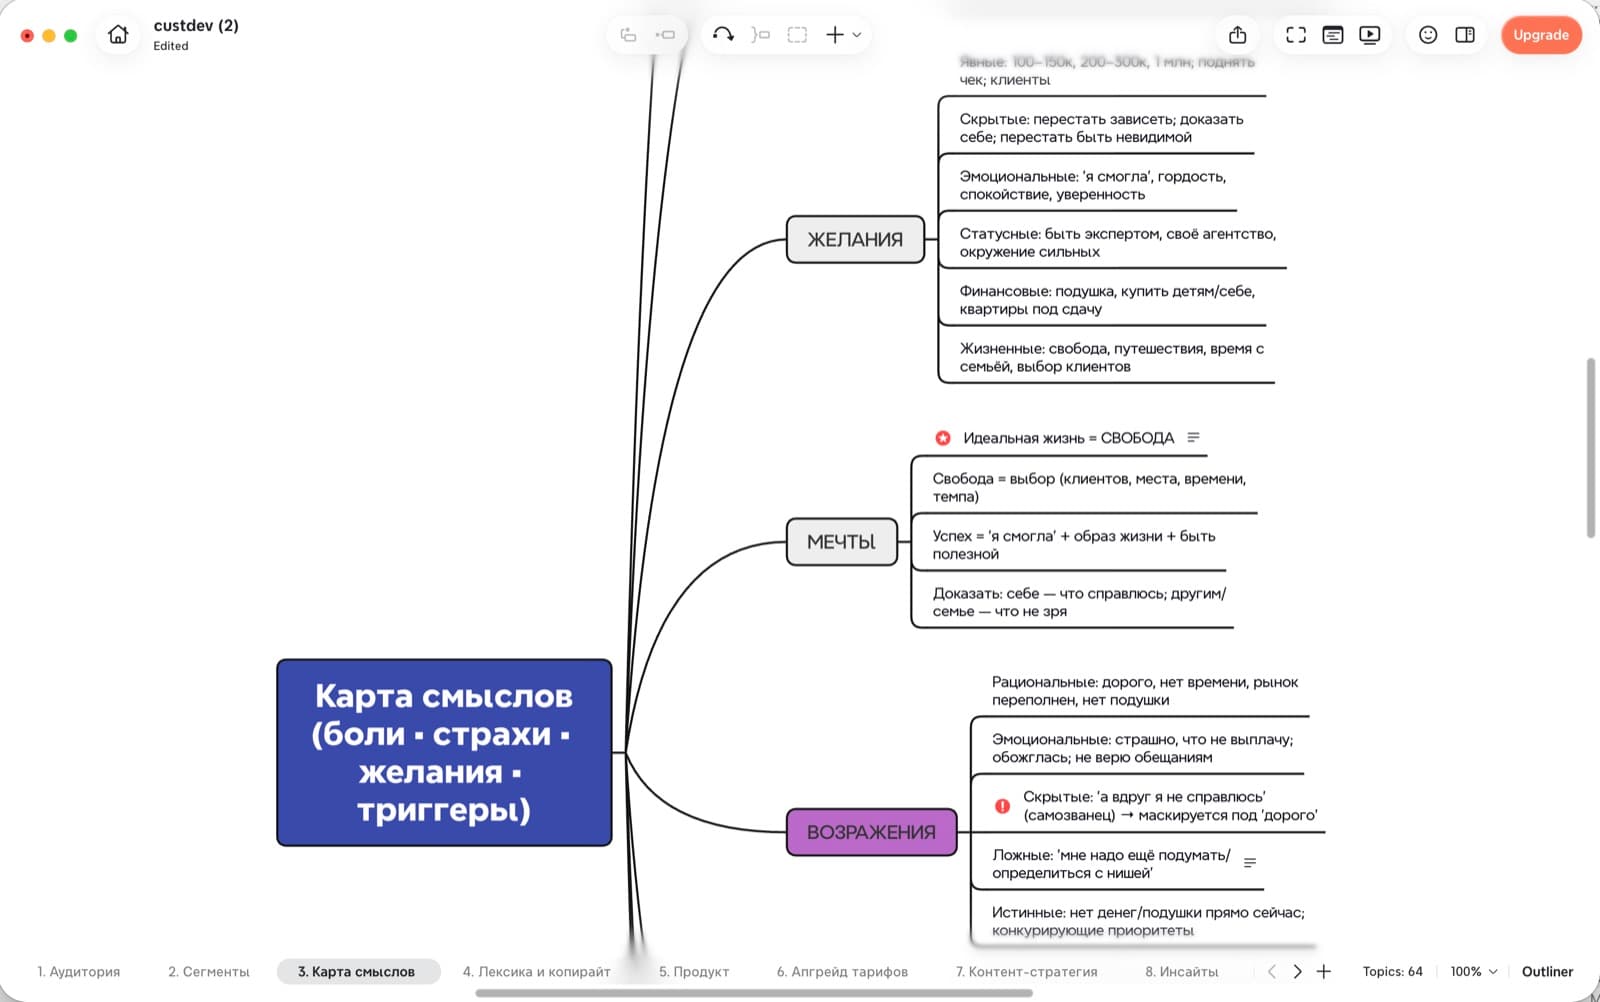Select the 'Скрытые: перестать зависеть' subtopic

pyautogui.click(x=1101, y=128)
